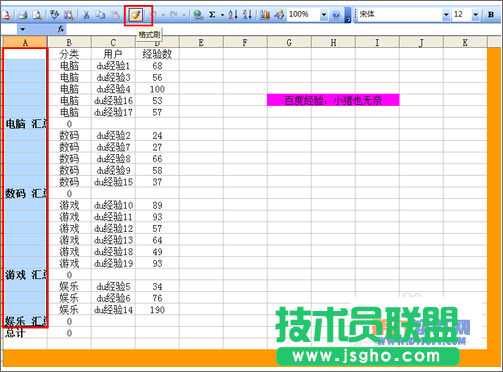The image size is (503, 372).
Task: Click the Cut scissors icon
Action: [x=86, y=15]
